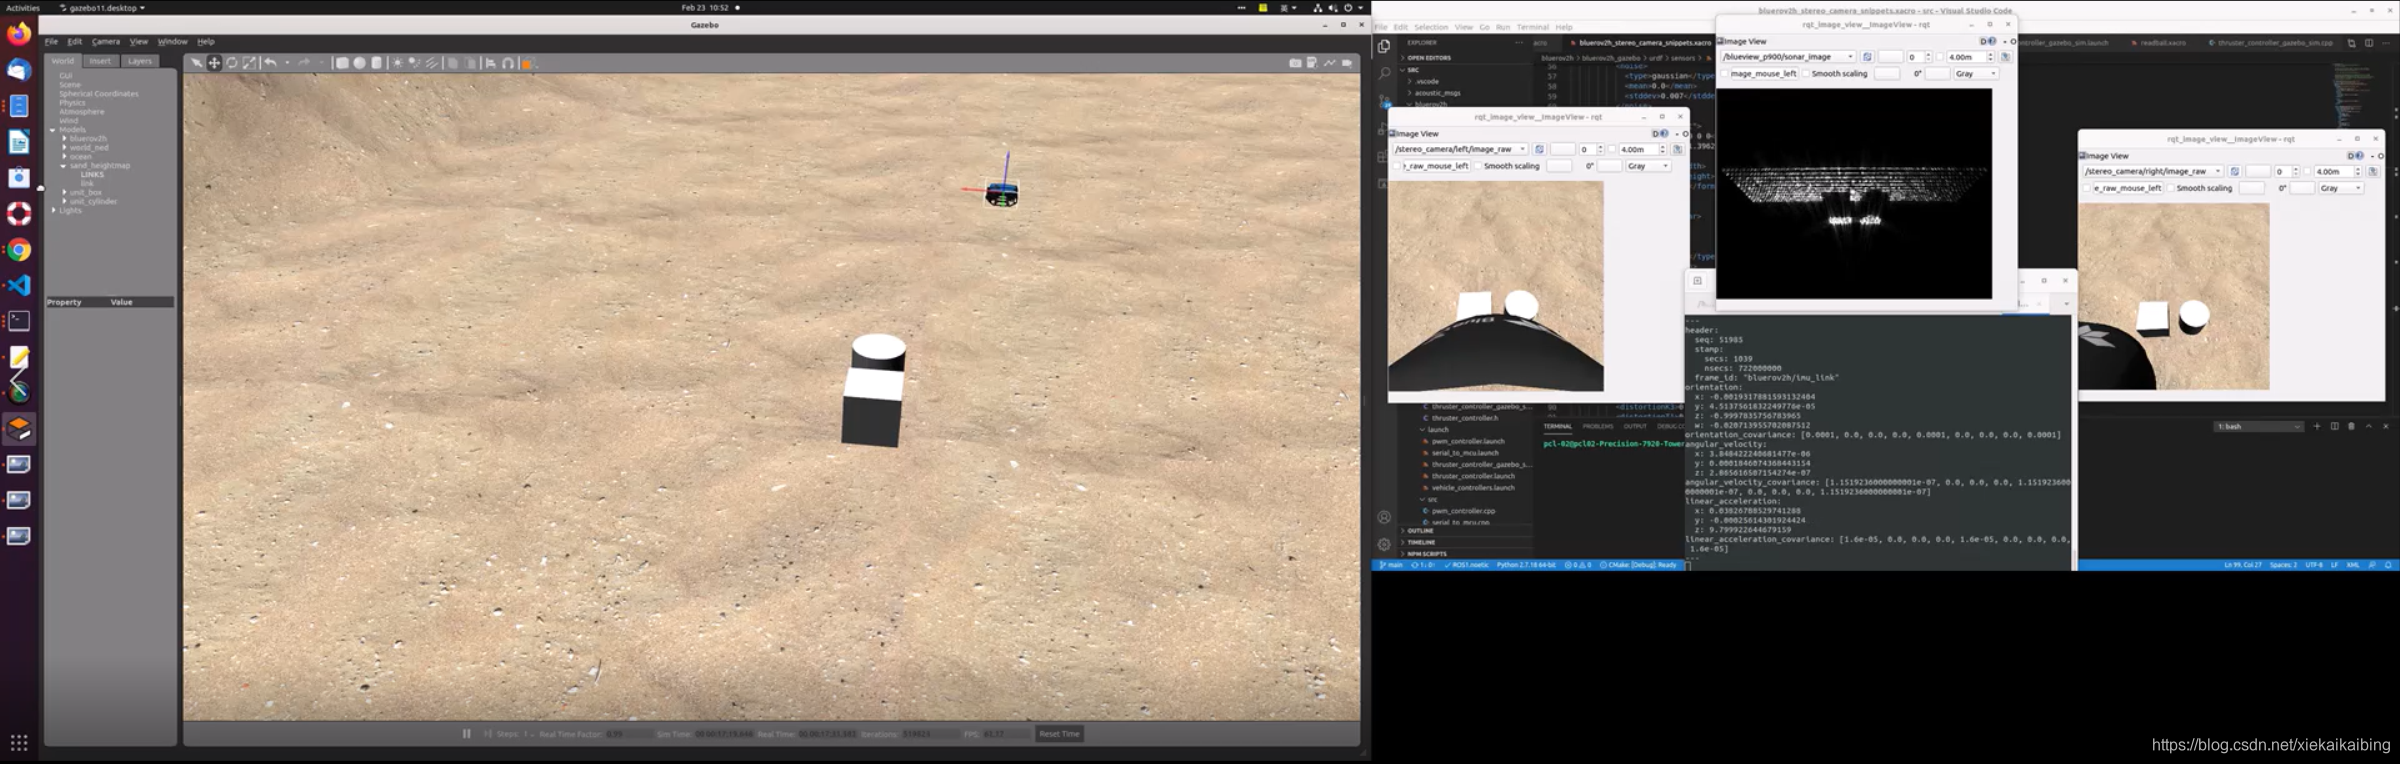Activate Gazebo rotate mode tool
The image size is (2400, 764).
click(231, 63)
